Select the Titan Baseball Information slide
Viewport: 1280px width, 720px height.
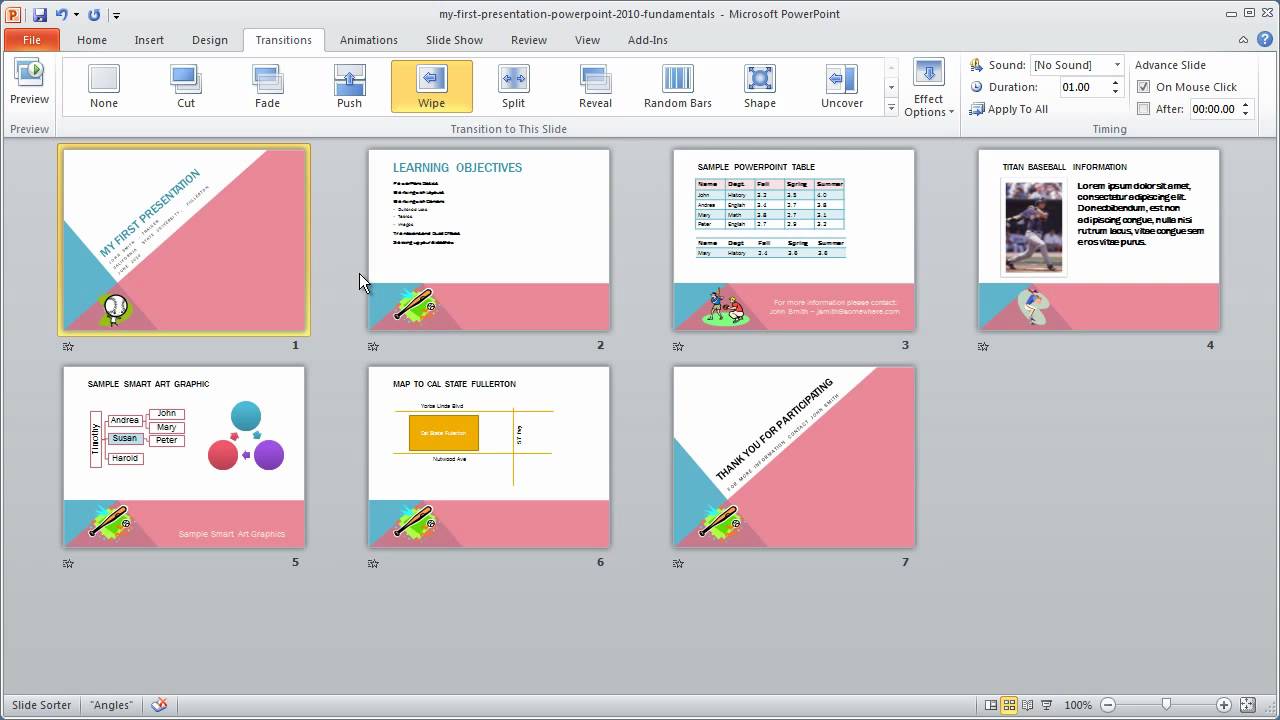point(1099,240)
